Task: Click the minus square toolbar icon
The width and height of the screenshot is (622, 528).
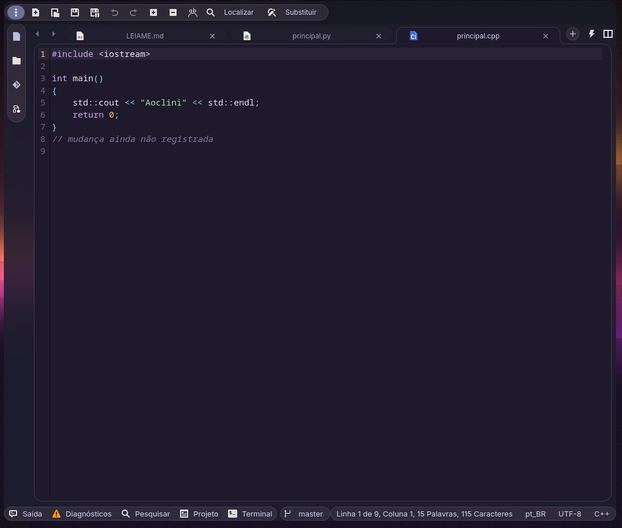Action: [173, 12]
